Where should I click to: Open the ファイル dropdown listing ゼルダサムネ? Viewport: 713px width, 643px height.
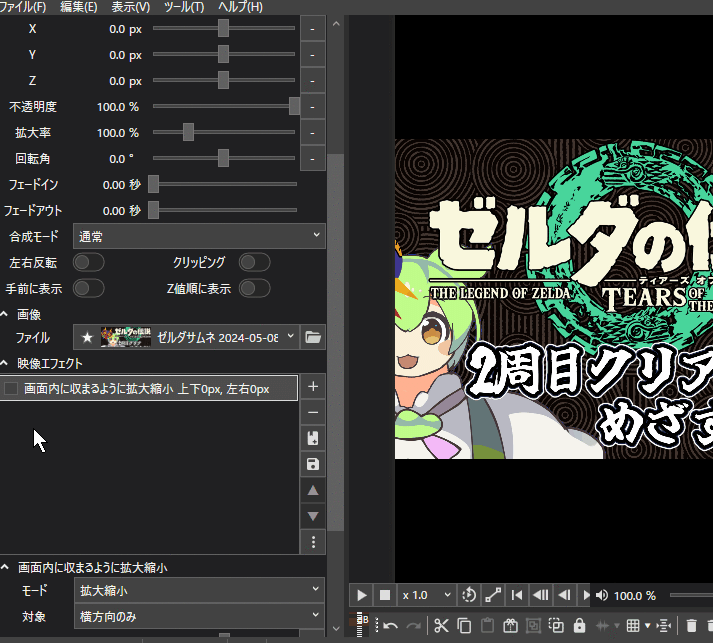(x=186, y=337)
